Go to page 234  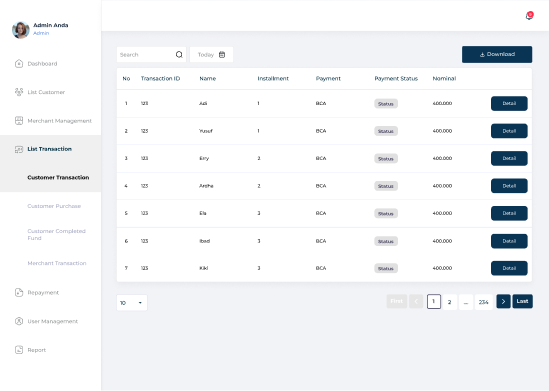point(484,302)
